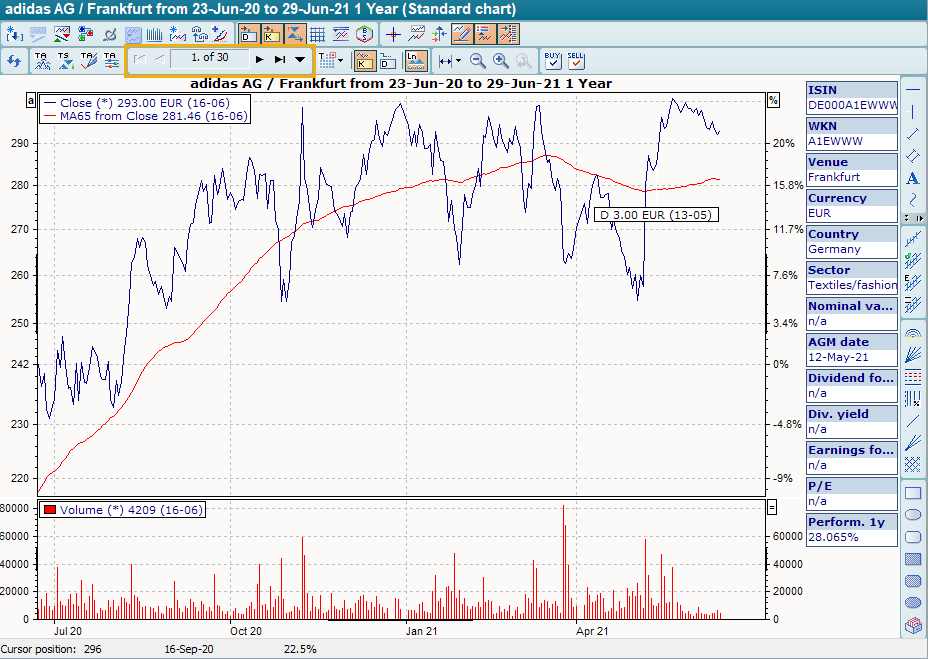Select the Fibonacci arcs drawing tool
This screenshot has width=928, height=659.
coord(912,334)
